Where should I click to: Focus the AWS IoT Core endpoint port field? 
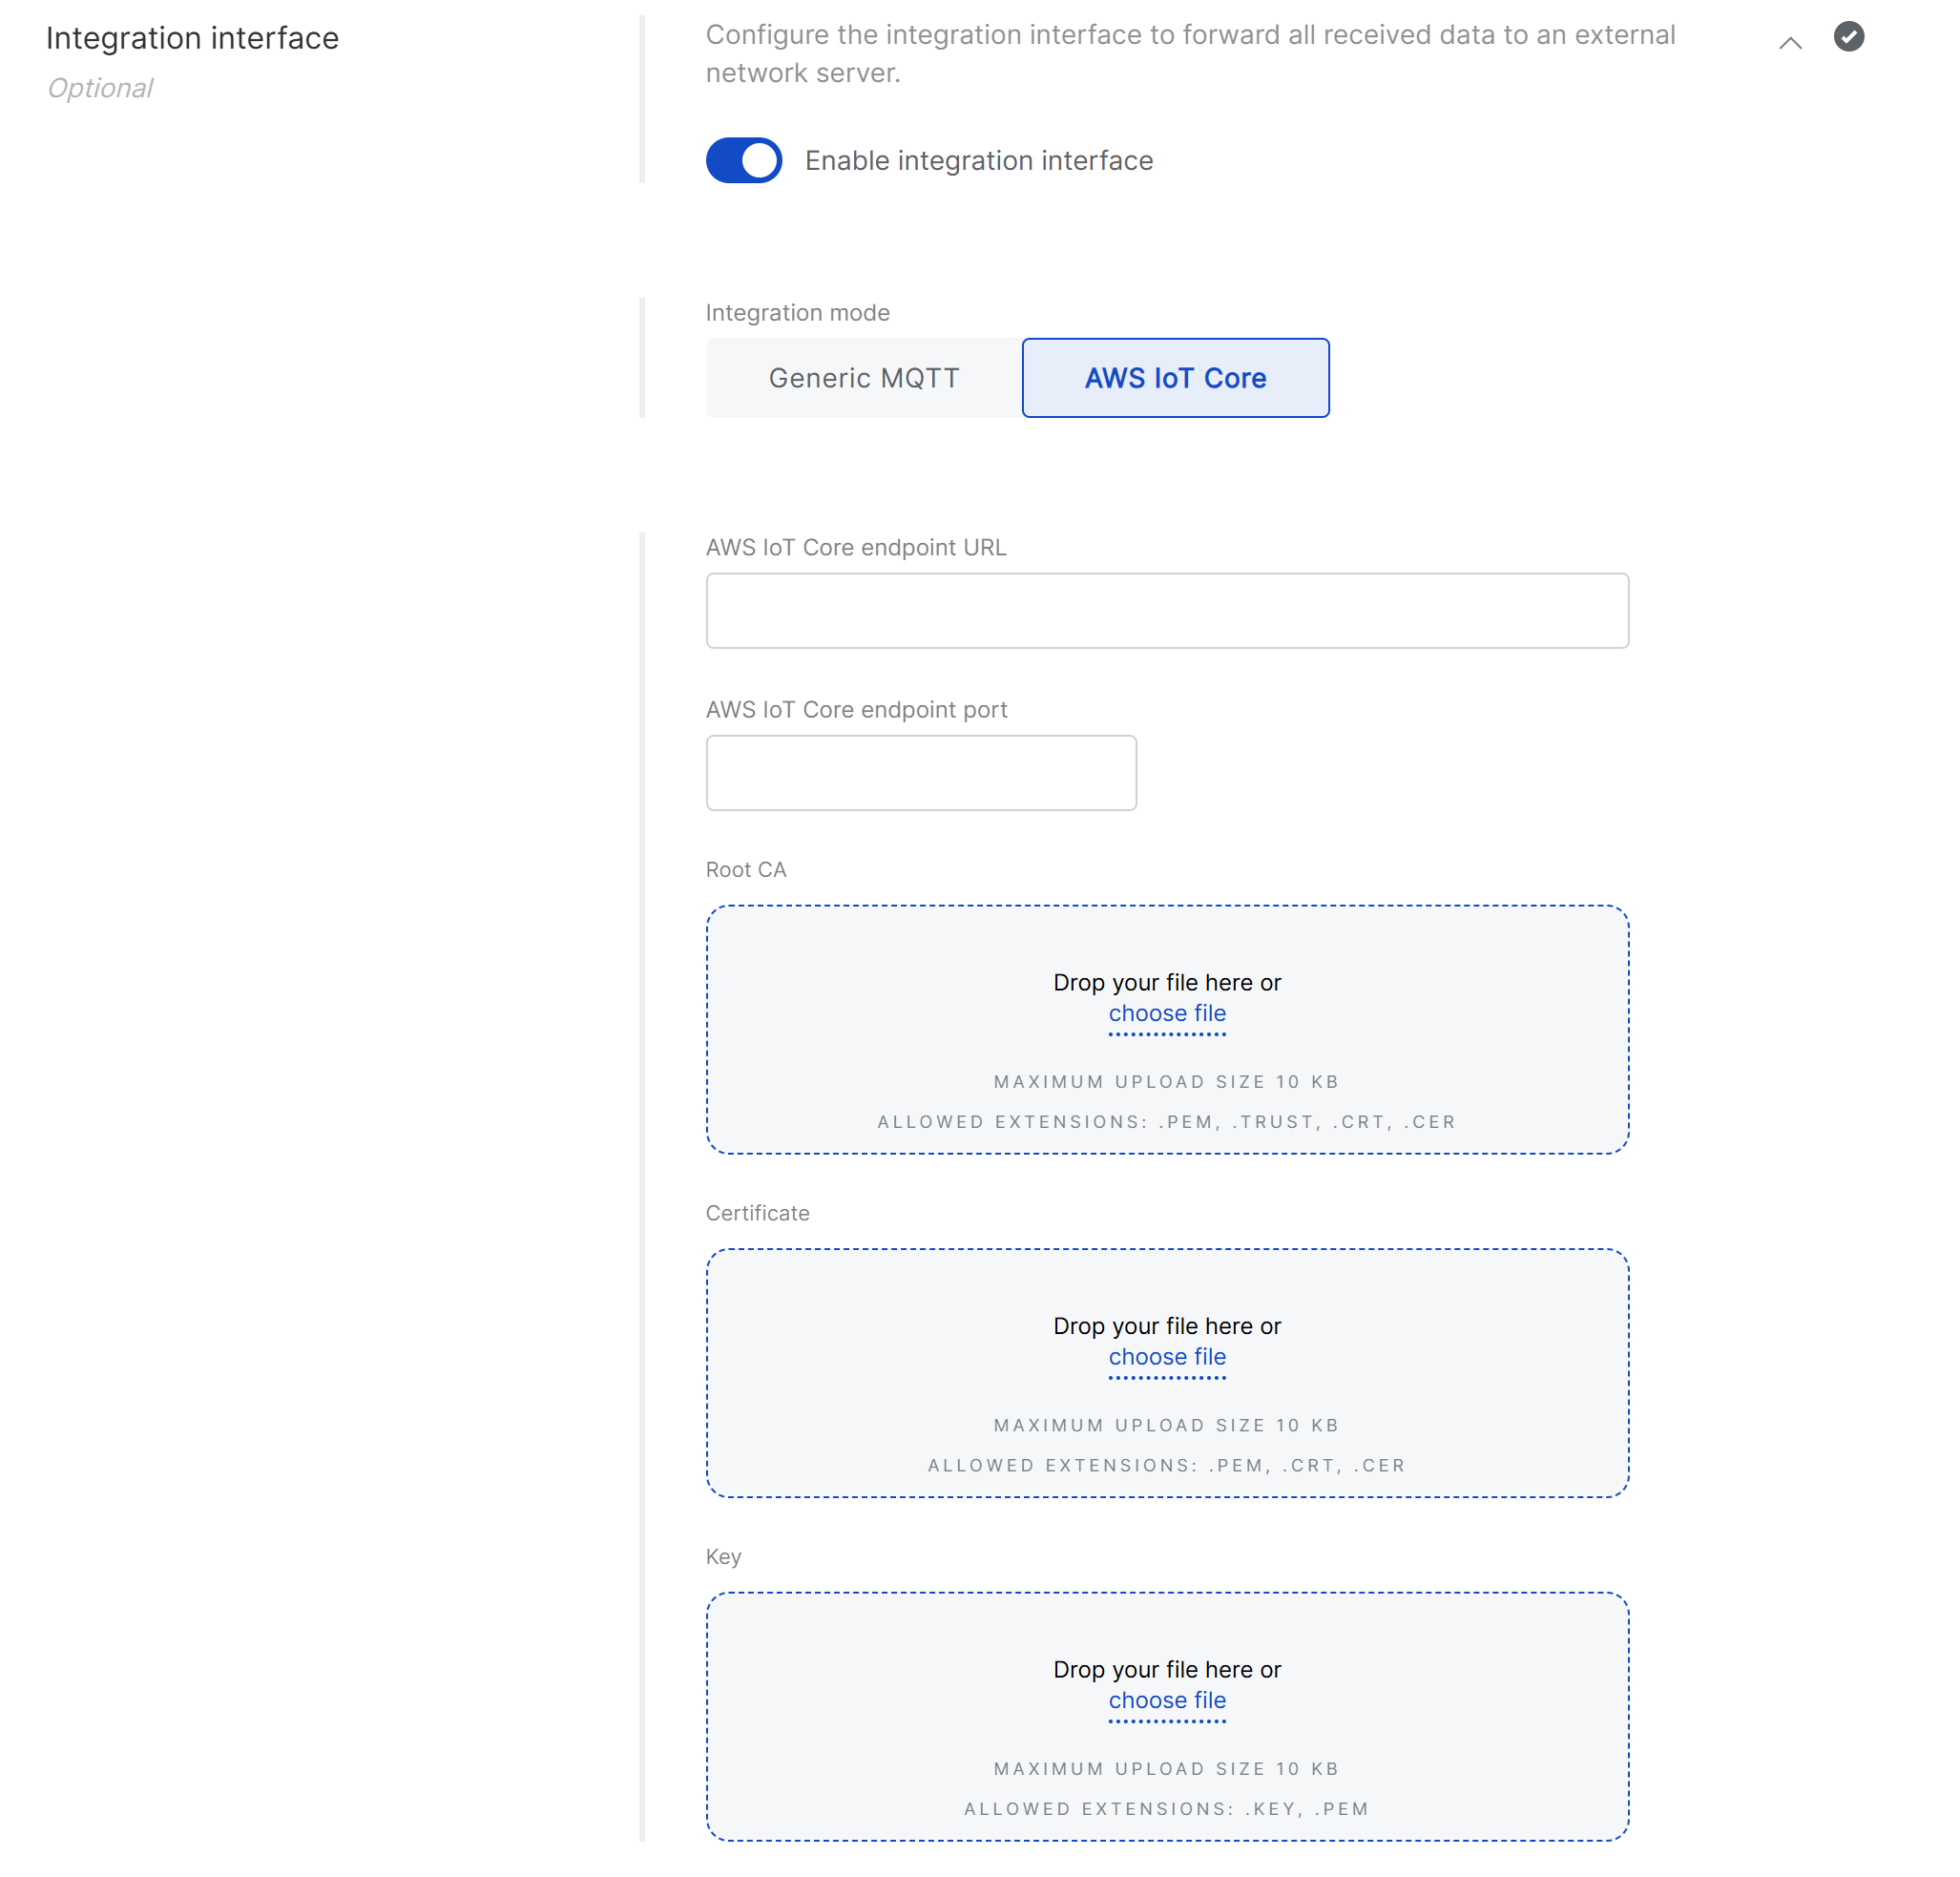[x=921, y=772]
